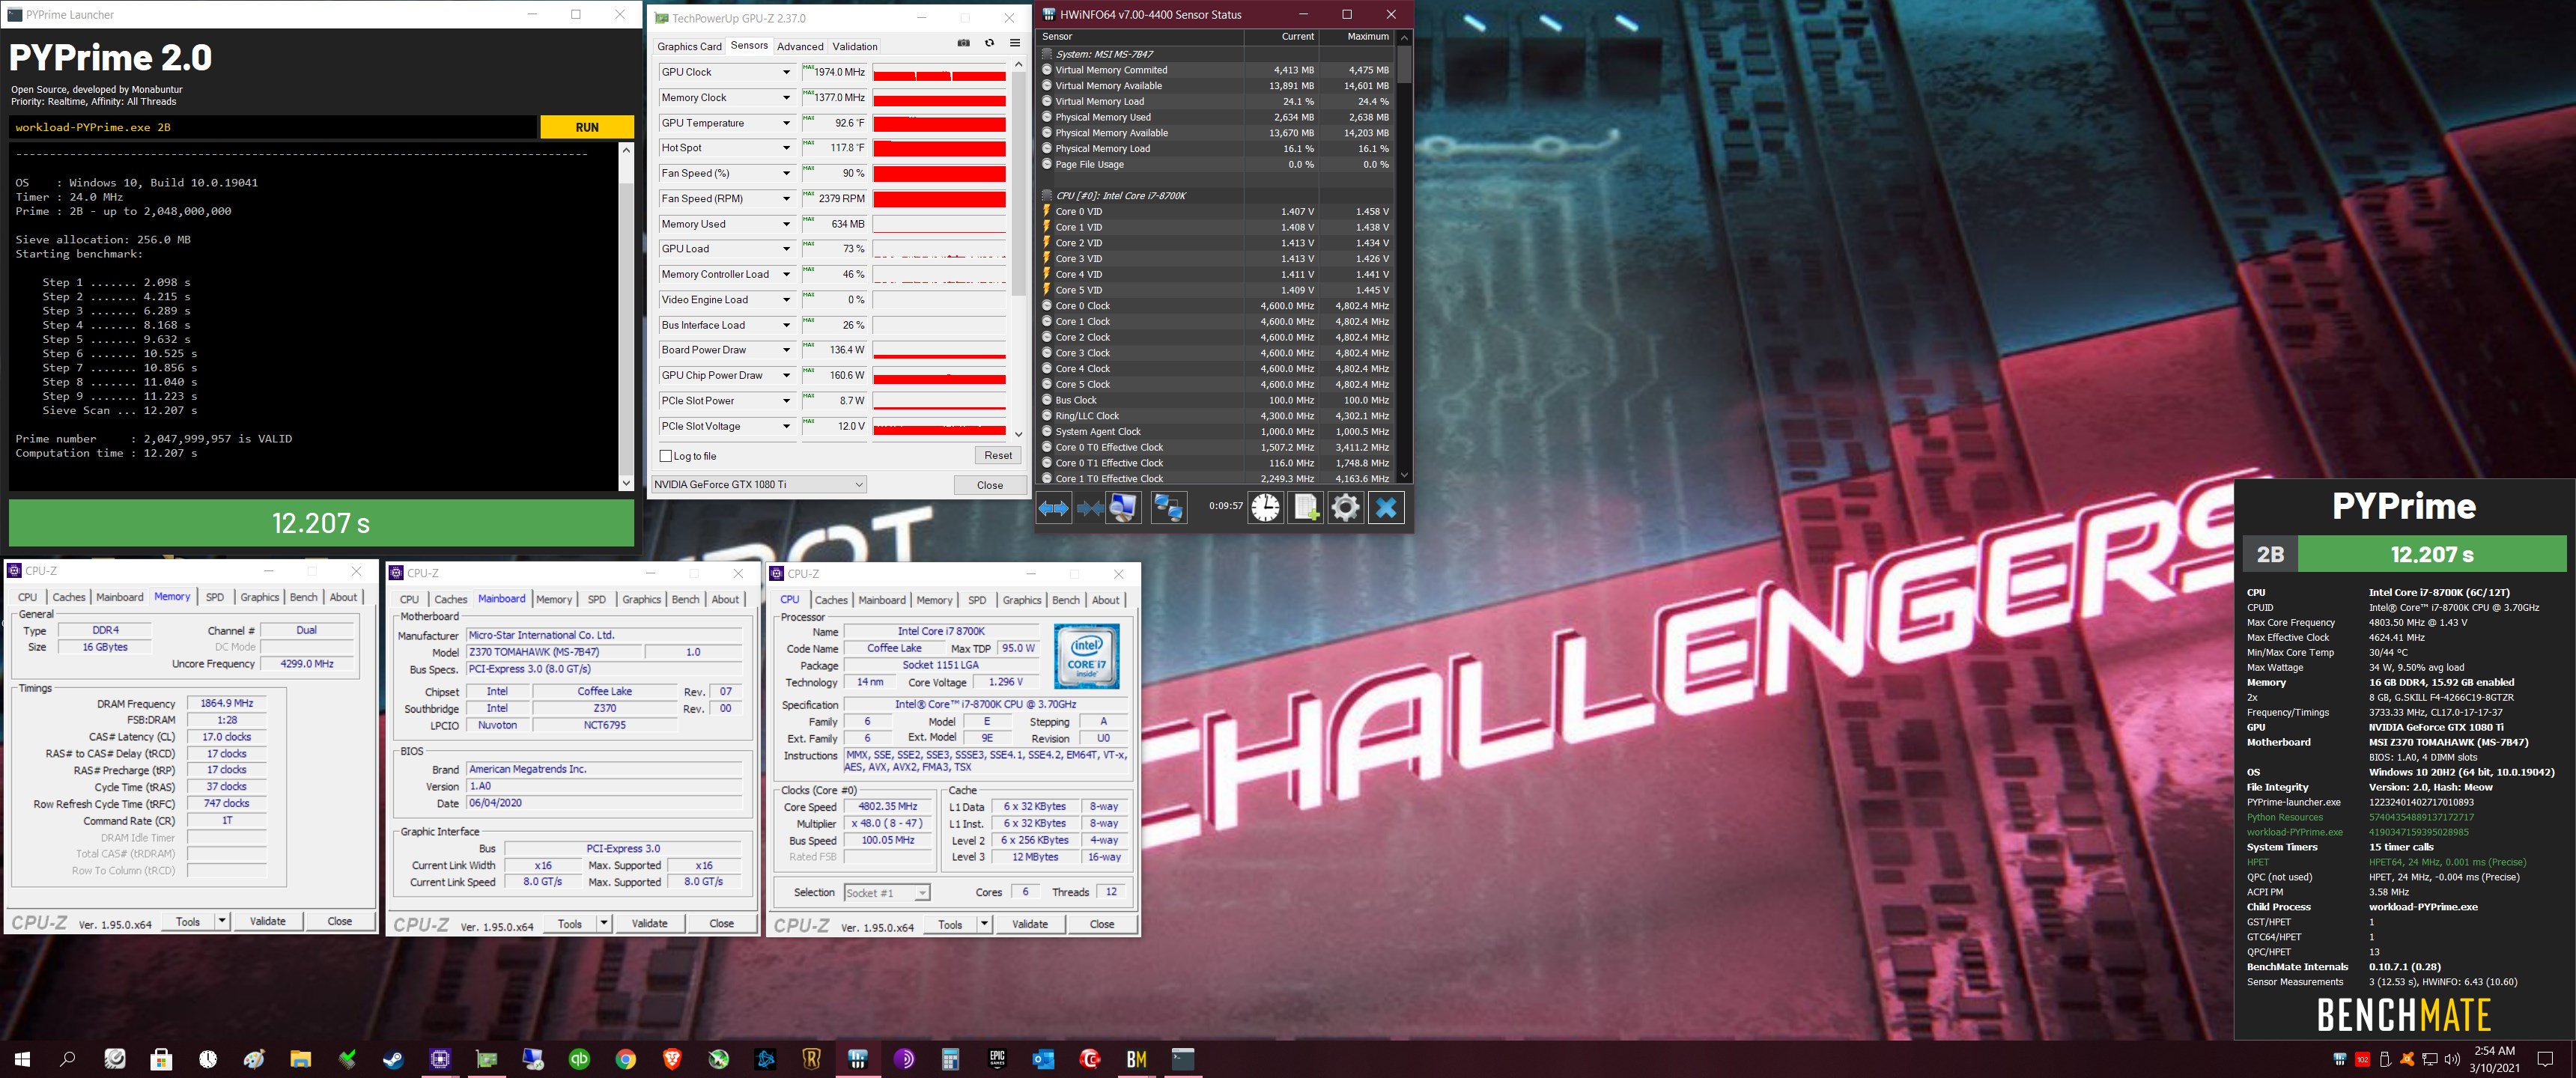Open Caches tab in Mainboard CPU-Z window
Image resolution: width=2576 pixels, height=1078 pixels.
tap(450, 599)
